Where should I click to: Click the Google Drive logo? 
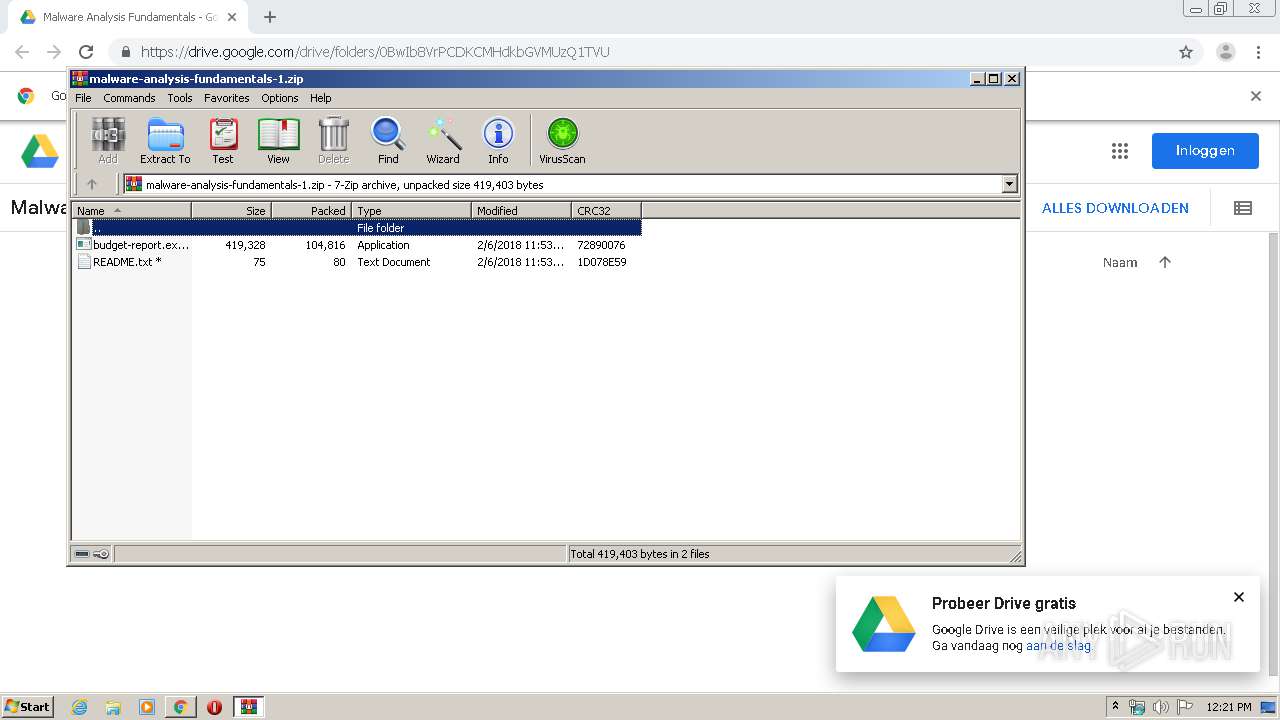41,151
